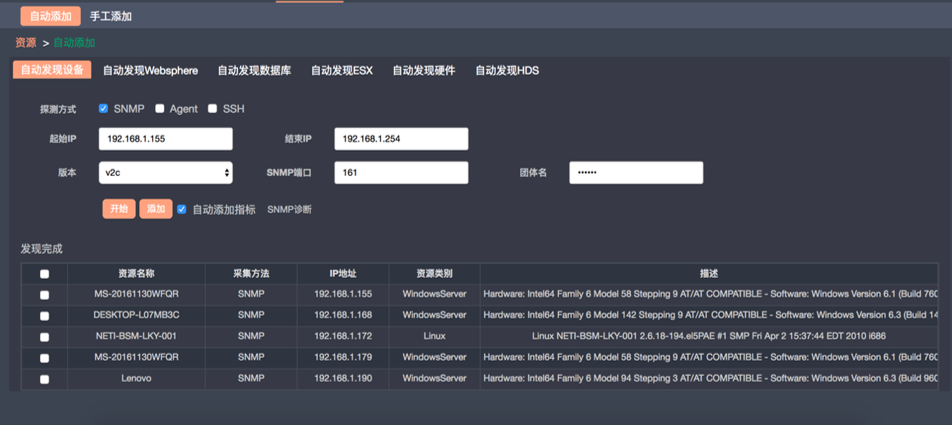Open the SNMP version v2c dropdown
952x425 pixels.
[166, 172]
